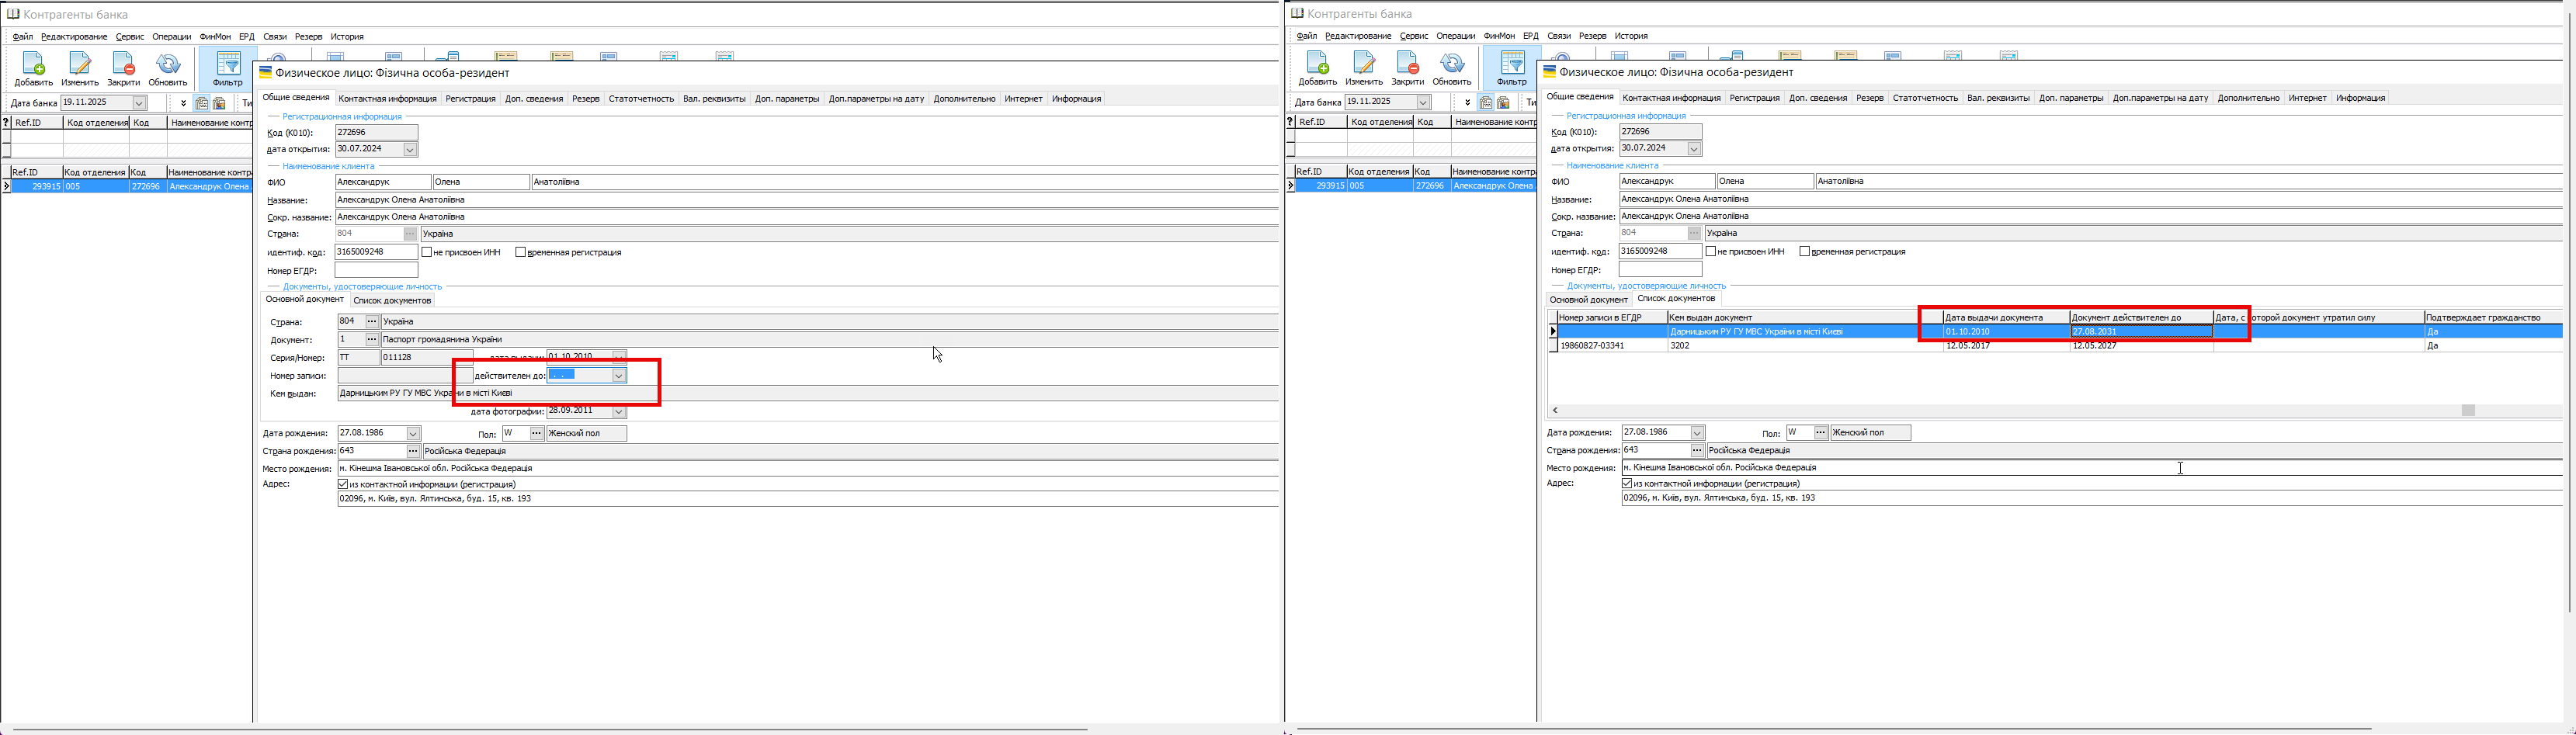Click the second small icon after the chevron, left window
2576x735 pixels.
click(219, 103)
